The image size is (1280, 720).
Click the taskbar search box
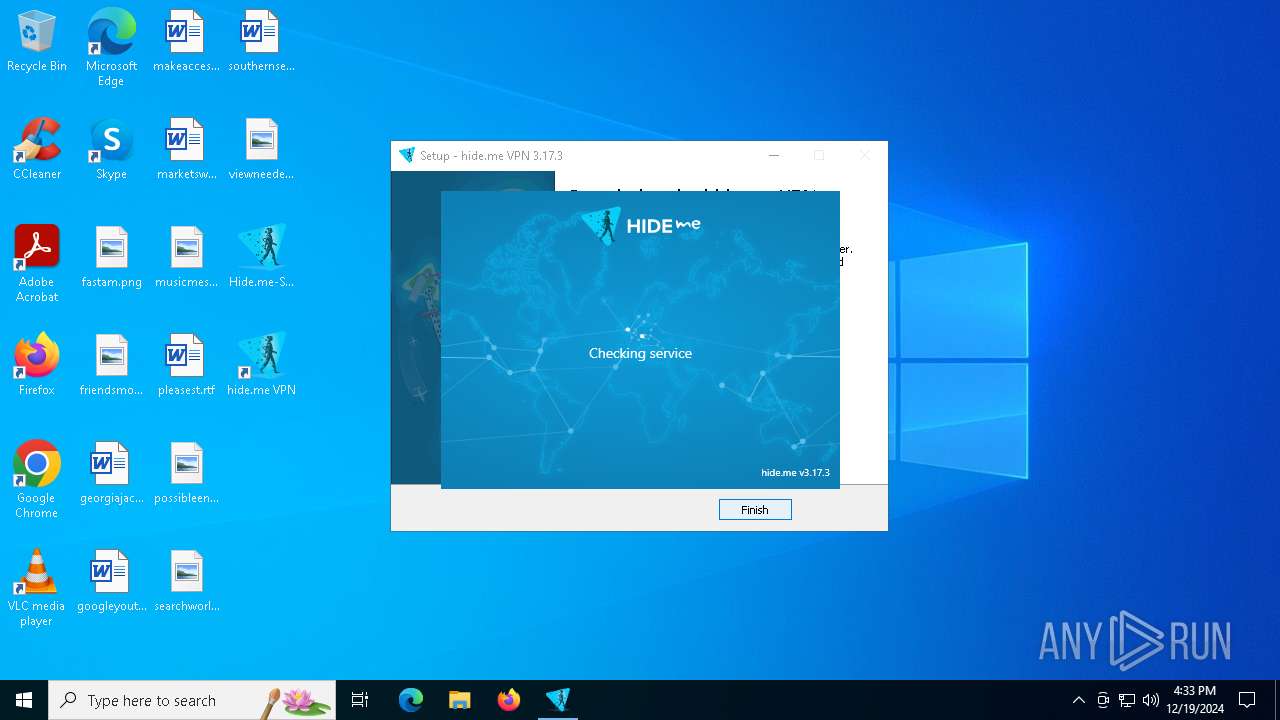tap(192, 700)
